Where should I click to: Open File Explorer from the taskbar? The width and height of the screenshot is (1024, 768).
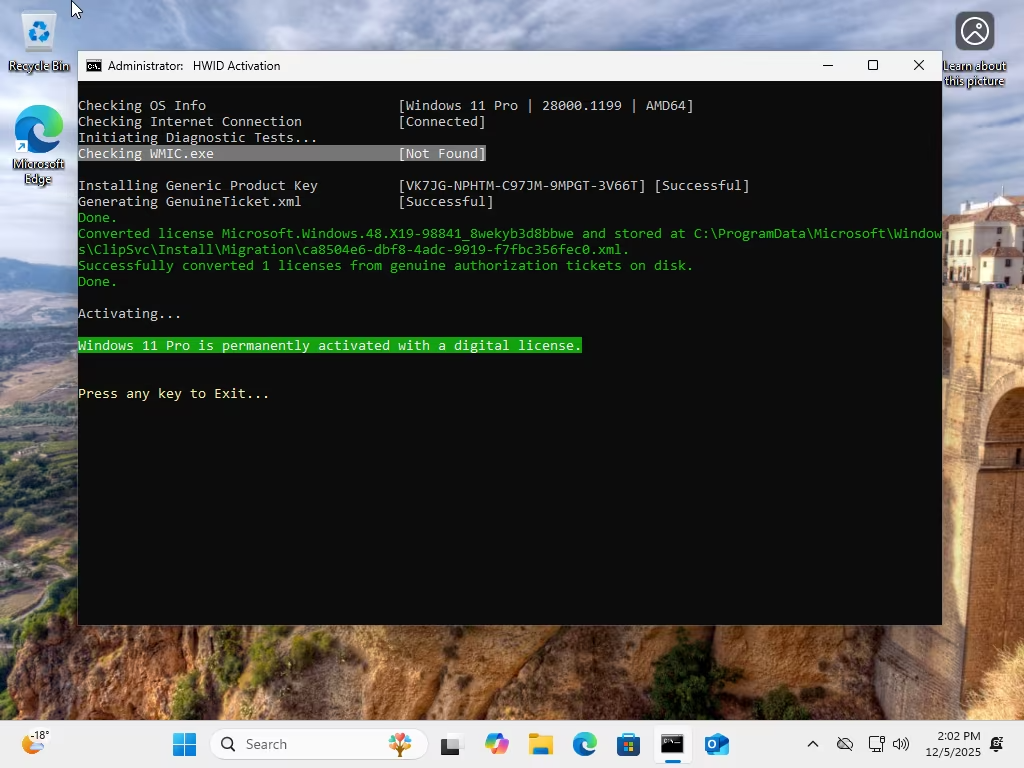click(x=541, y=744)
